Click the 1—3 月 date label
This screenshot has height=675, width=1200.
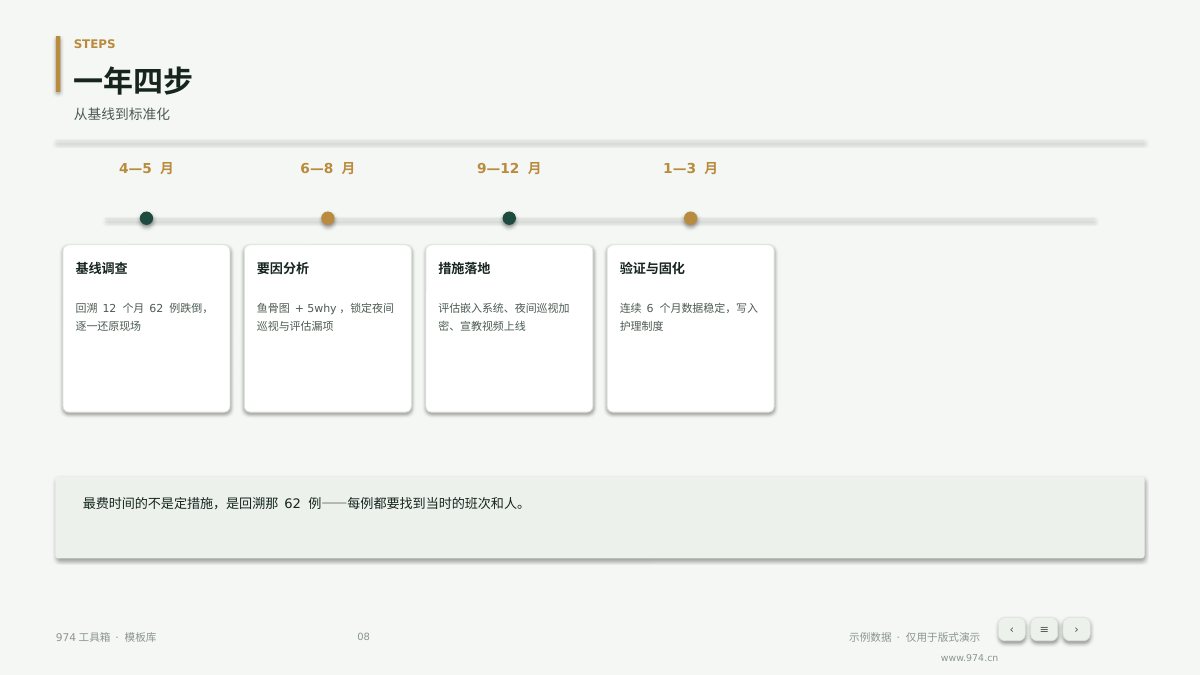[690, 168]
